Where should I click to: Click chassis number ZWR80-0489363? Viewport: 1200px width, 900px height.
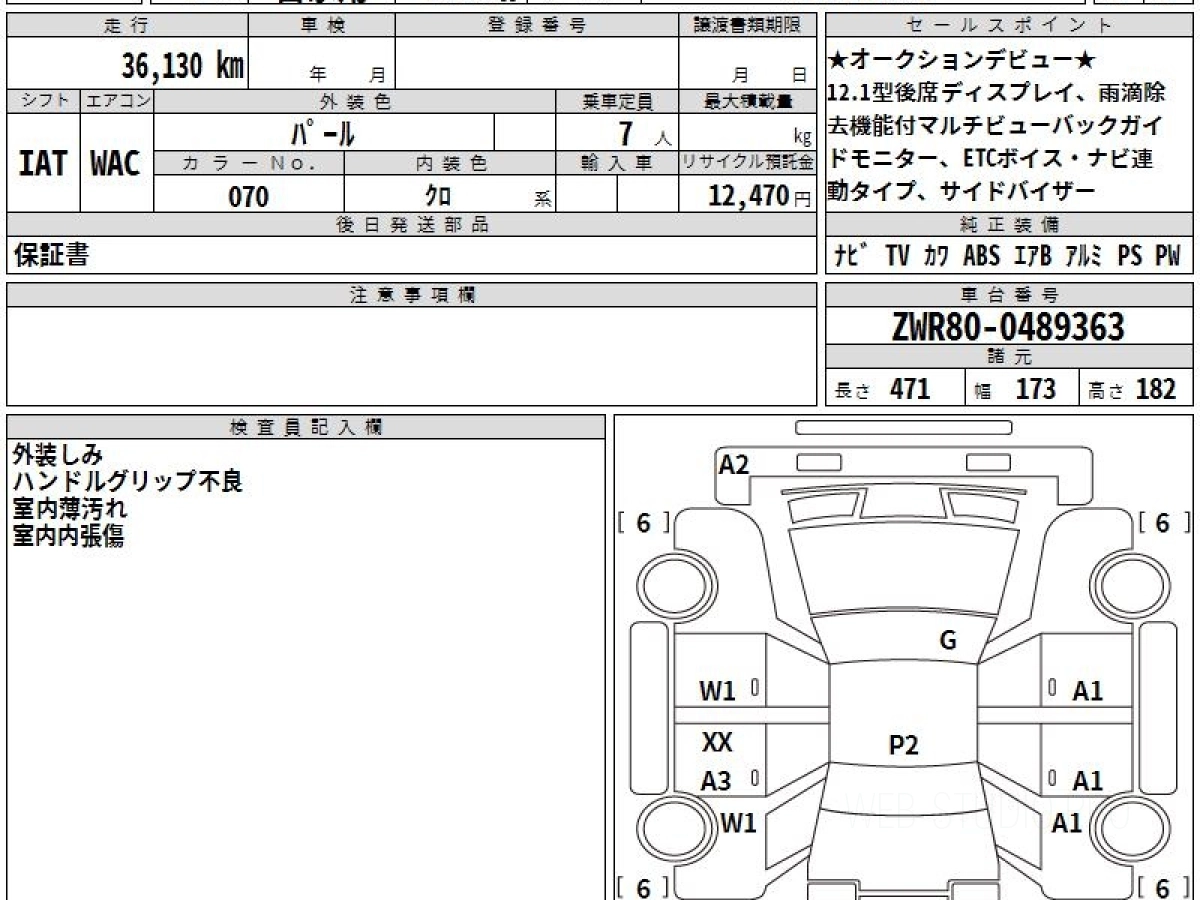(x=1008, y=326)
